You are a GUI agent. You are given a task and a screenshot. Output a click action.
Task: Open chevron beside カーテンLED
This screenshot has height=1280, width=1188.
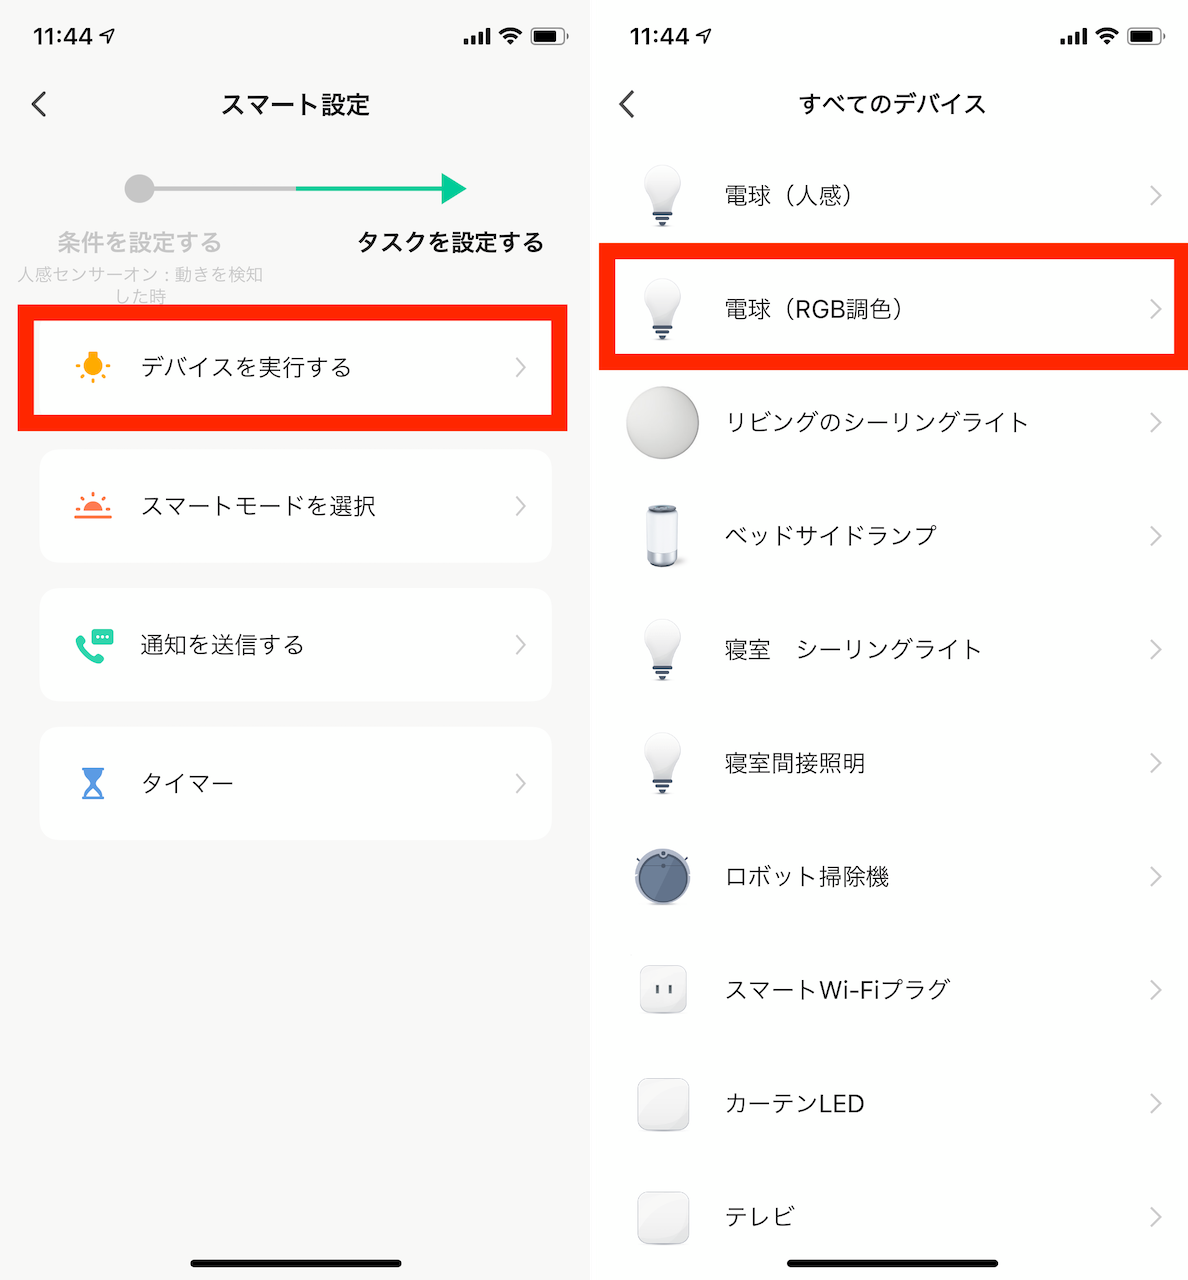pyautogui.click(x=1155, y=1104)
